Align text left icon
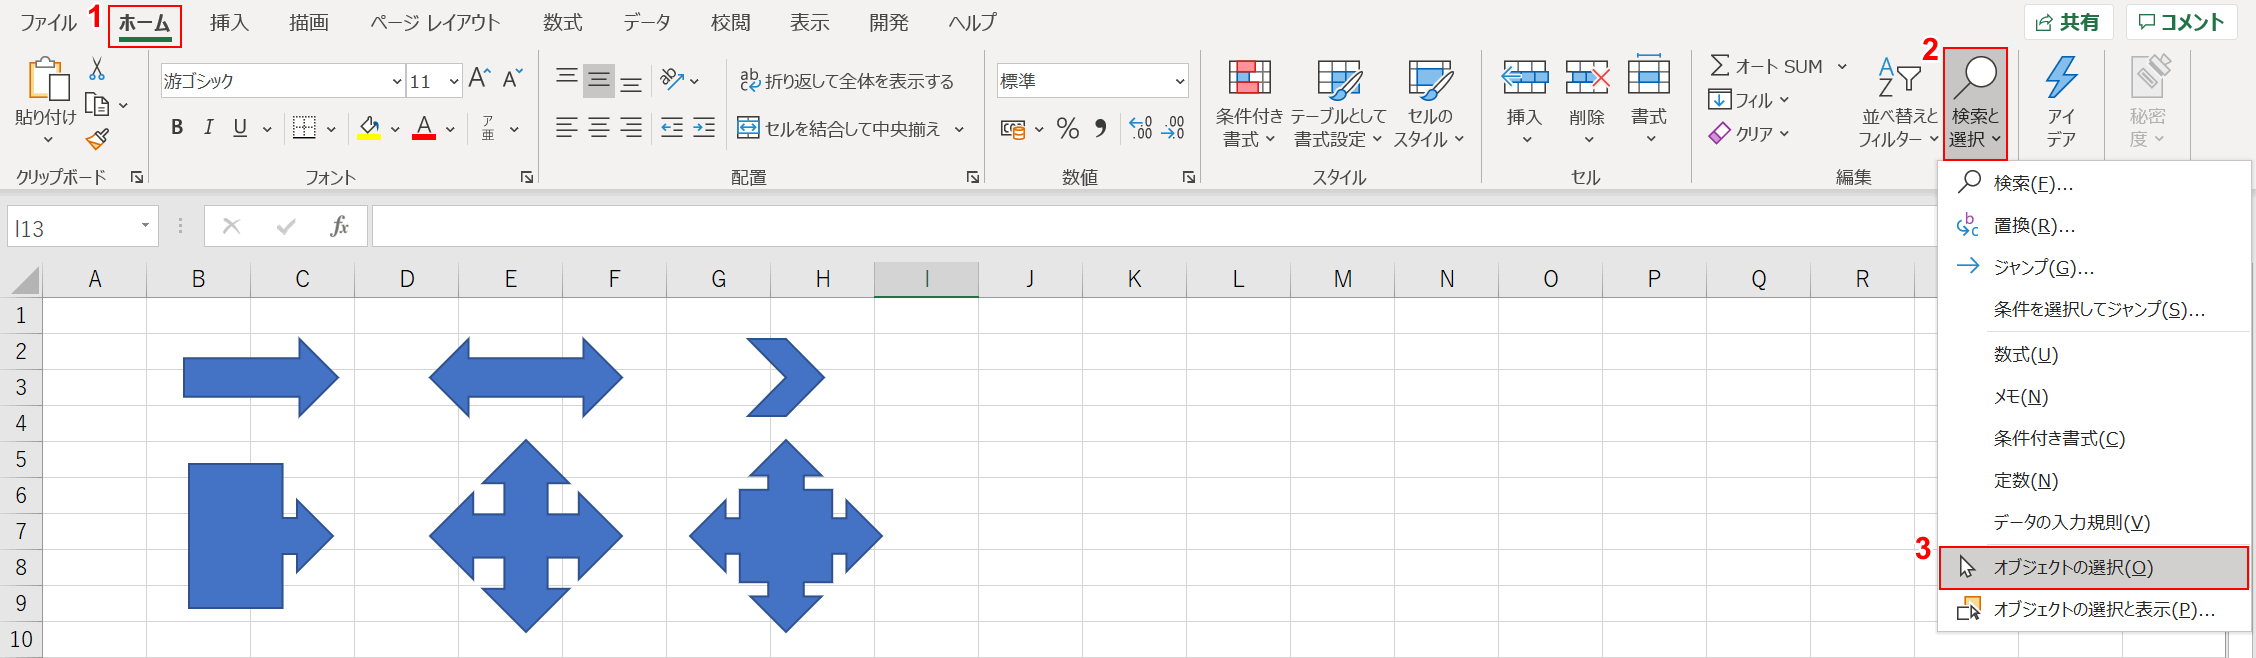This screenshot has height=658, width=2256. click(x=567, y=128)
